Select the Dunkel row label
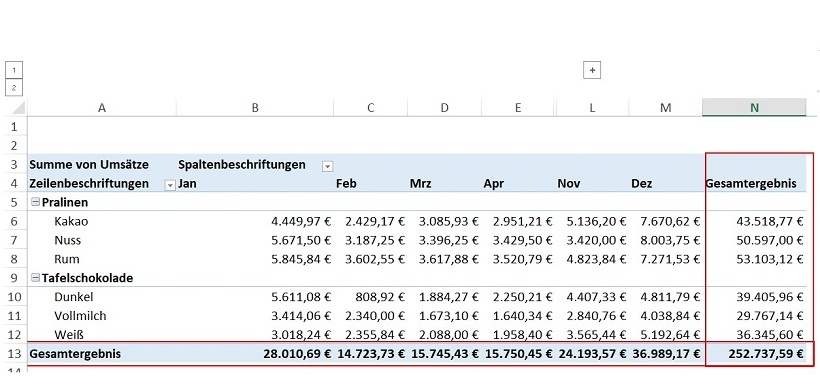The image size is (820, 390). (74, 297)
